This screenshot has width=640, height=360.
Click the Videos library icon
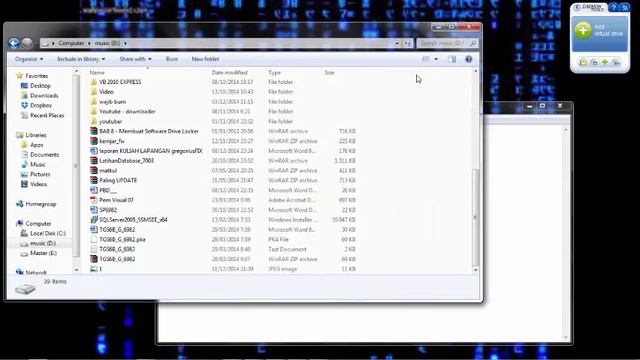[24, 184]
